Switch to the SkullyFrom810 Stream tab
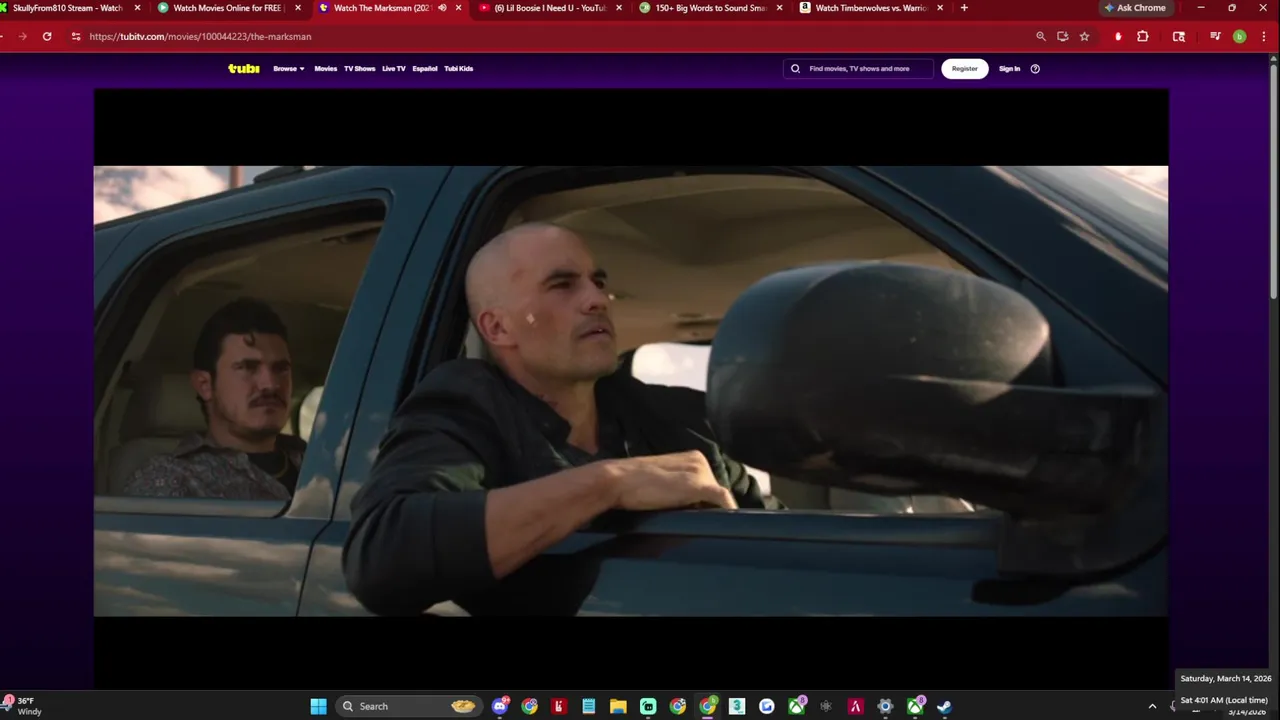Screen dimensions: 1280x720 (69, 8)
